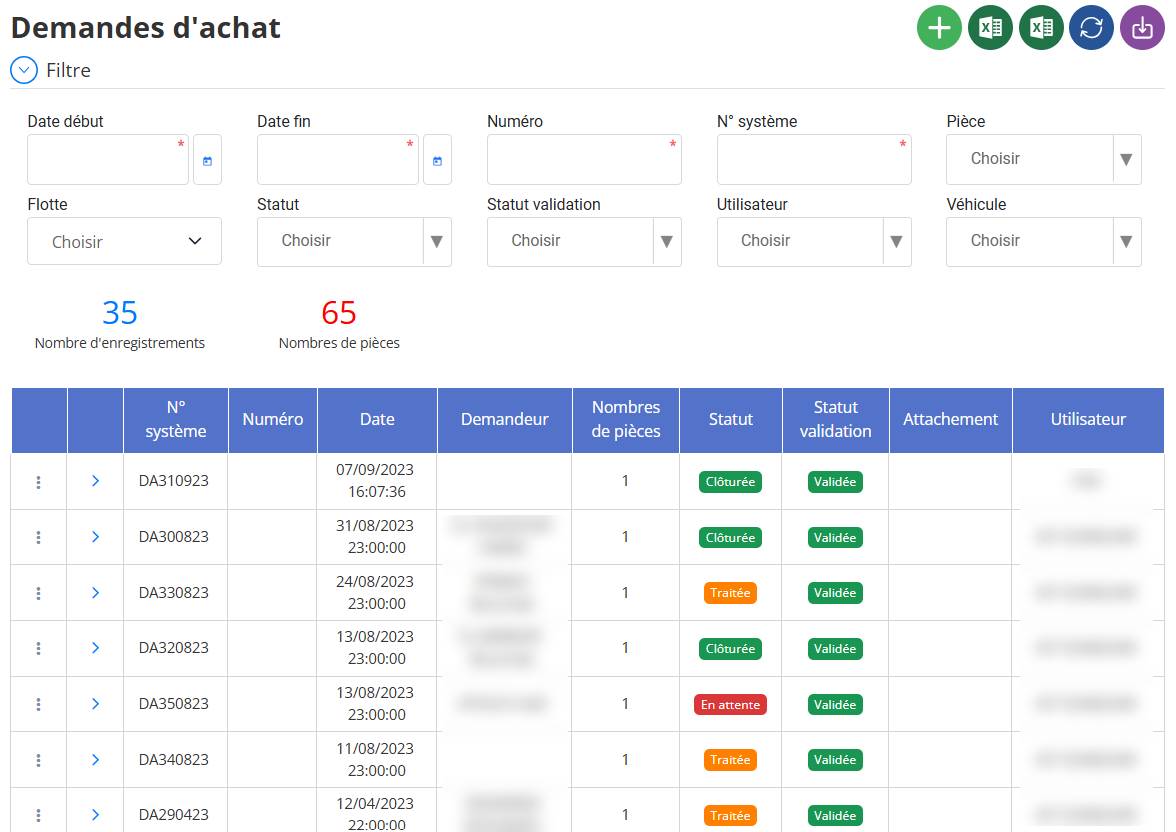Sort by Statut column header
The width and height of the screenshot is (1176, 832).
[730, 419]
